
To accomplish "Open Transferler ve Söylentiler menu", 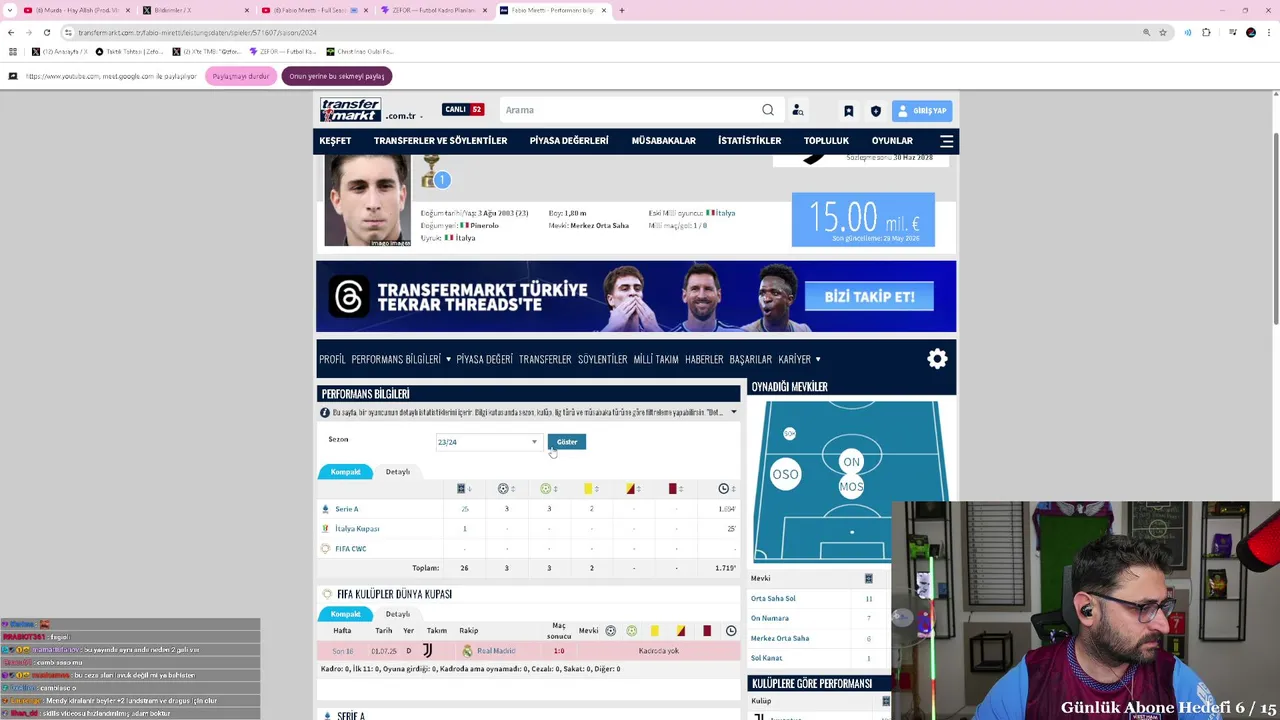I will click(441, 141).
